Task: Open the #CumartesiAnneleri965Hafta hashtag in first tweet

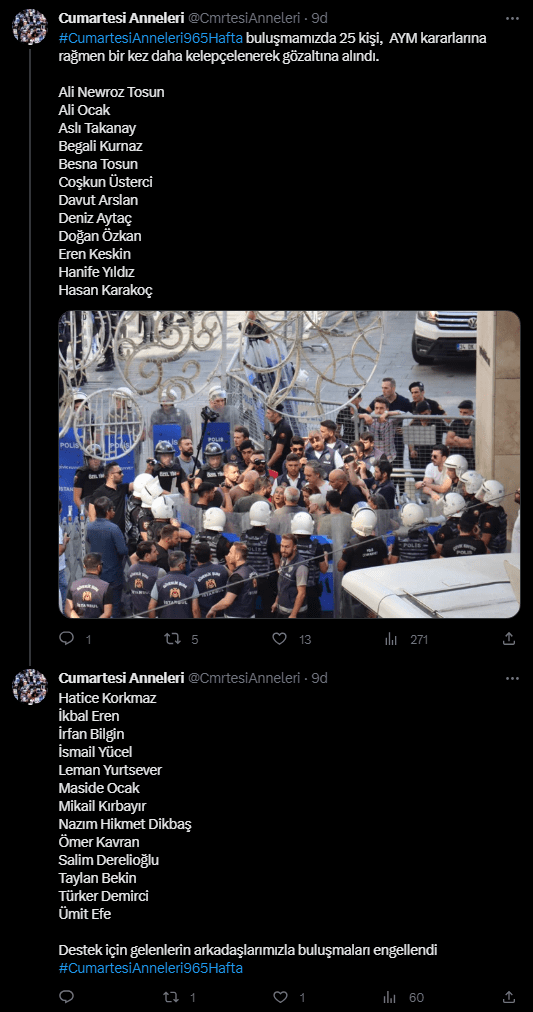Action: [x=150, y=38]
